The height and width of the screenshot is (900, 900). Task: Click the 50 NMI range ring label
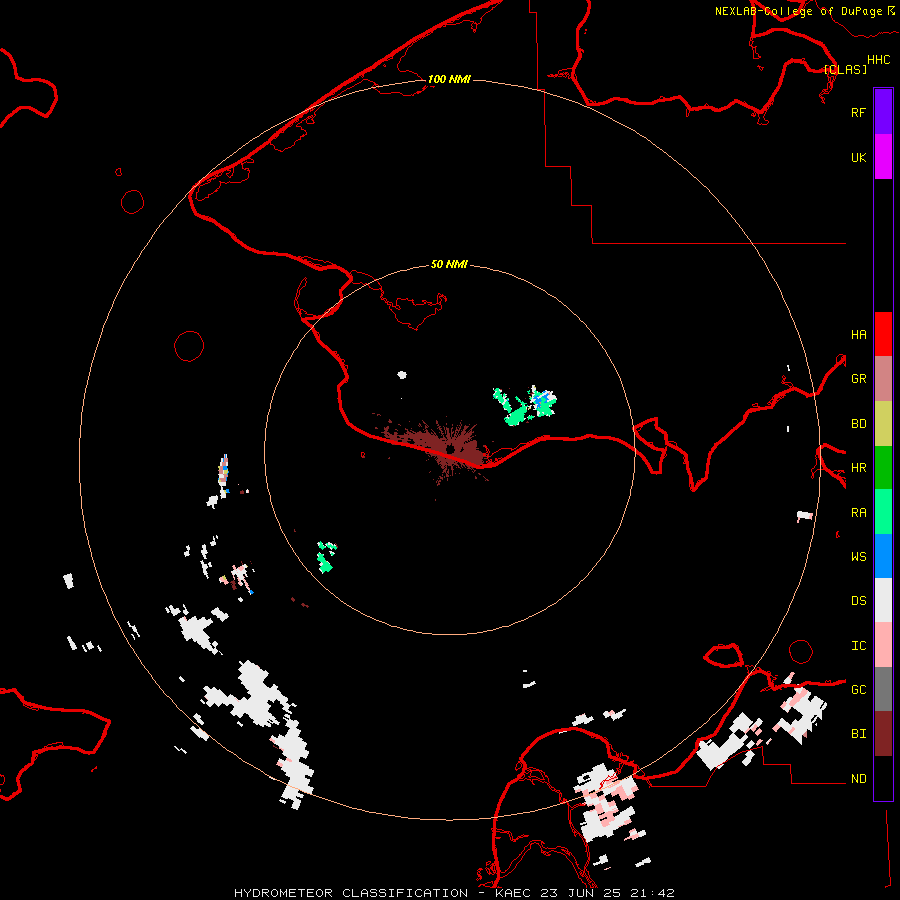[449, 264]
